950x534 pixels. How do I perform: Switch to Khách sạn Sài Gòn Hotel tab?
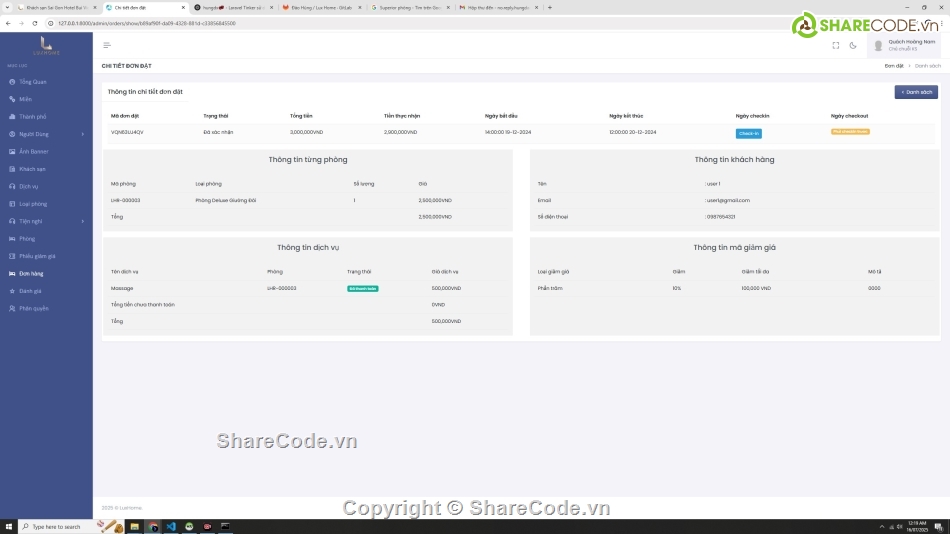58,8
